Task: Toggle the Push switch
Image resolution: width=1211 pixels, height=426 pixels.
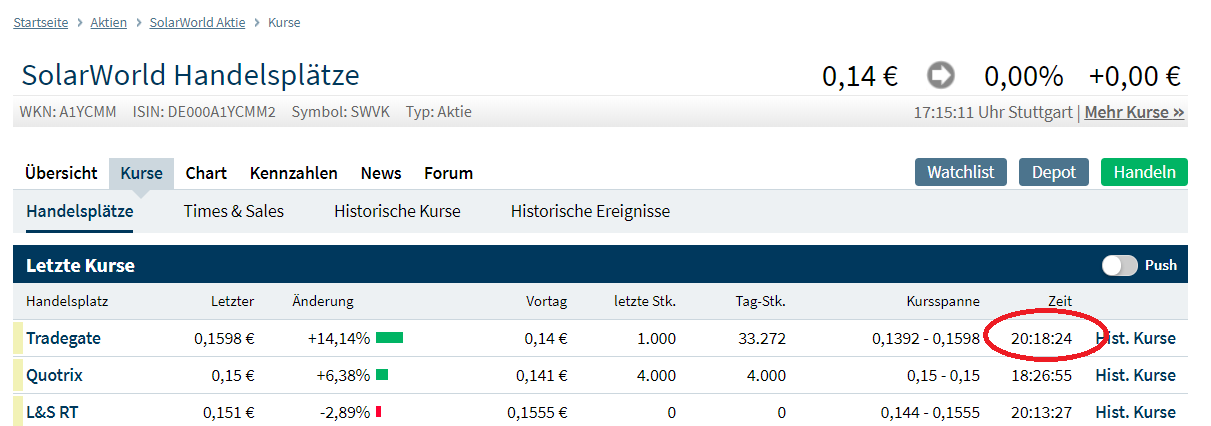Action: pos(1119,266)
